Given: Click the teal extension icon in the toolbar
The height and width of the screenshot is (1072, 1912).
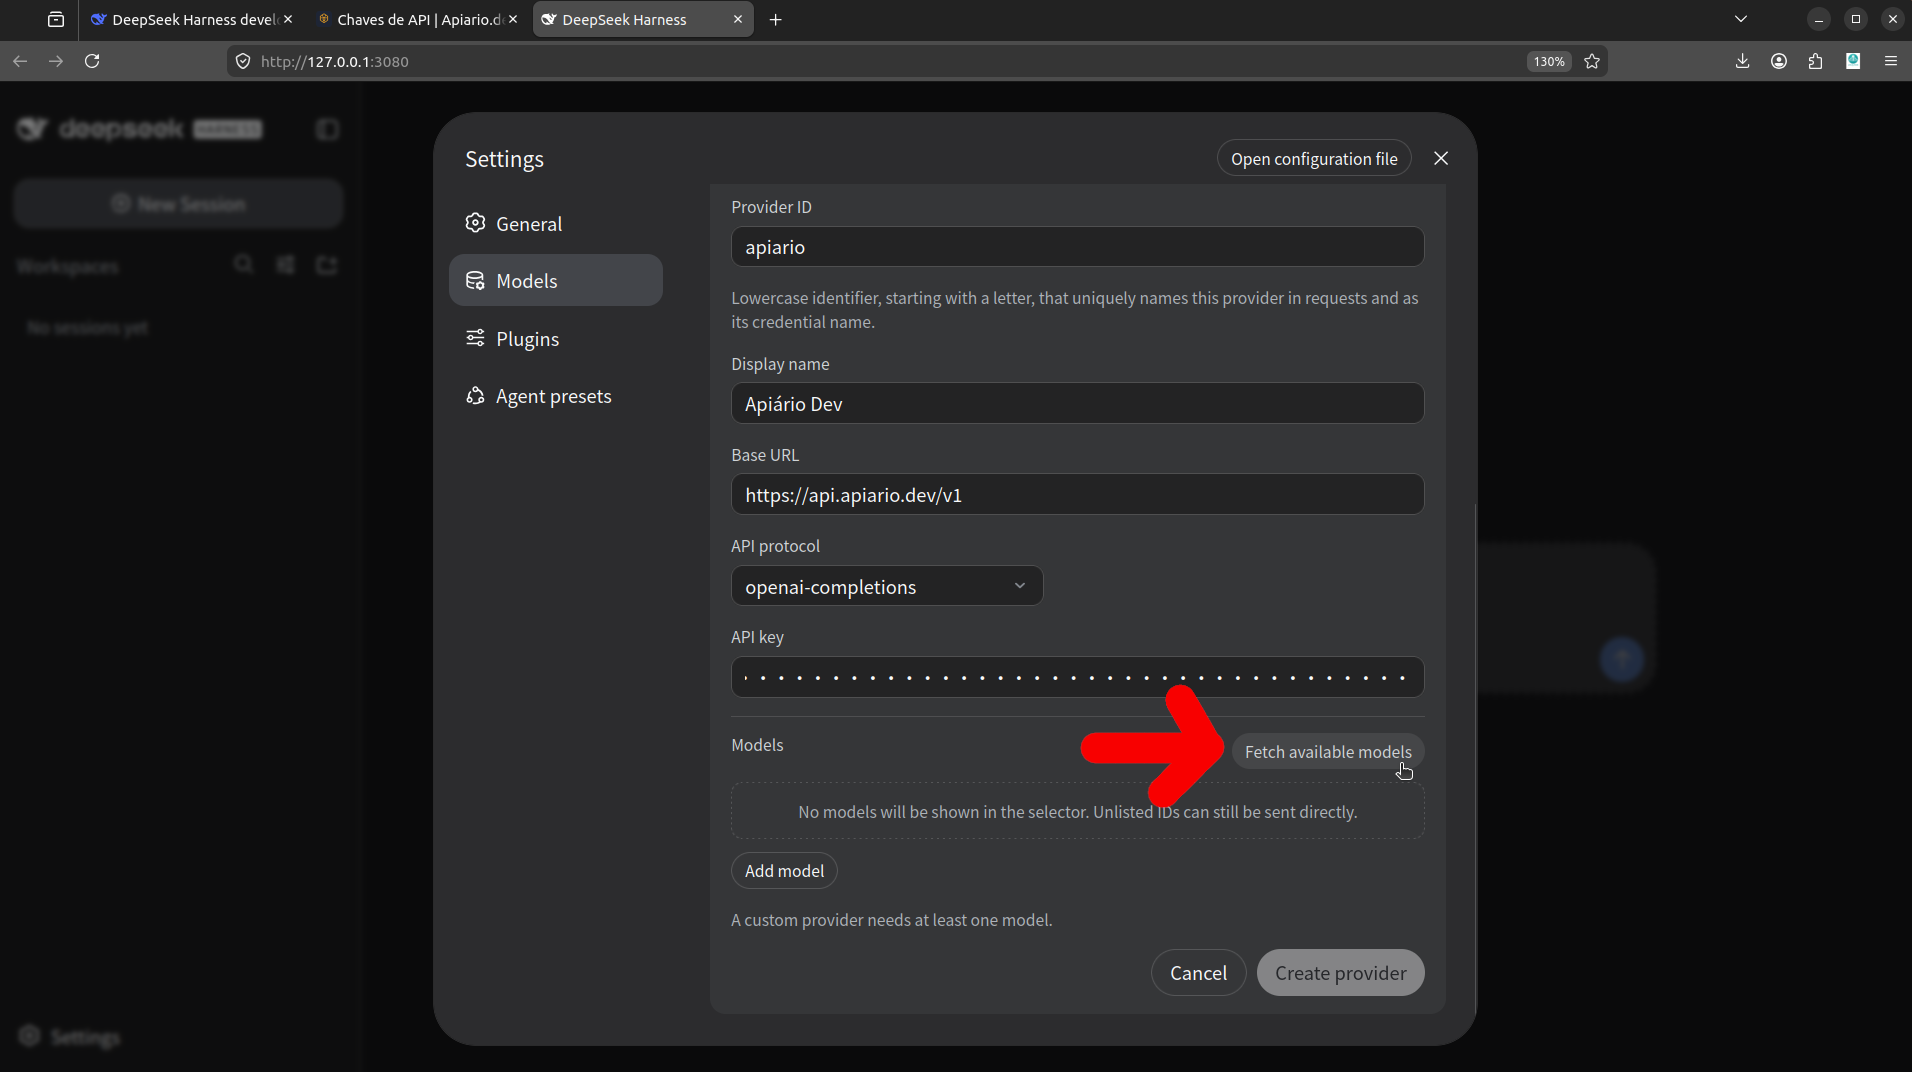Looking at the screenshot, I should pyautogui.click(x=1853, y=61).
